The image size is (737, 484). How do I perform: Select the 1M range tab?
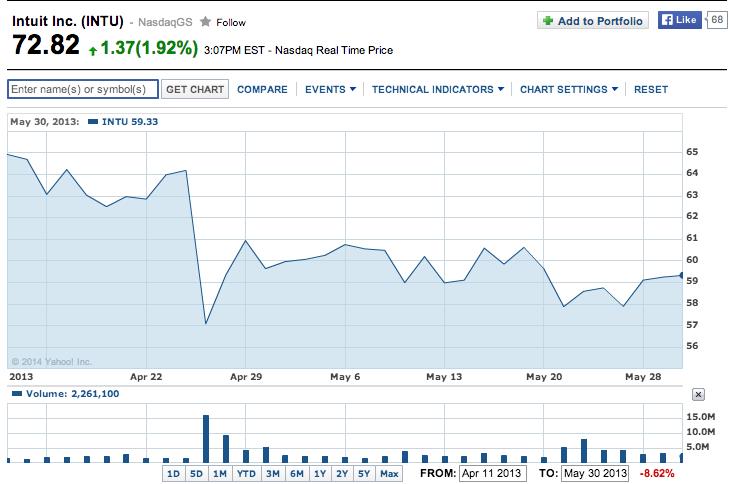coord(220,474)
